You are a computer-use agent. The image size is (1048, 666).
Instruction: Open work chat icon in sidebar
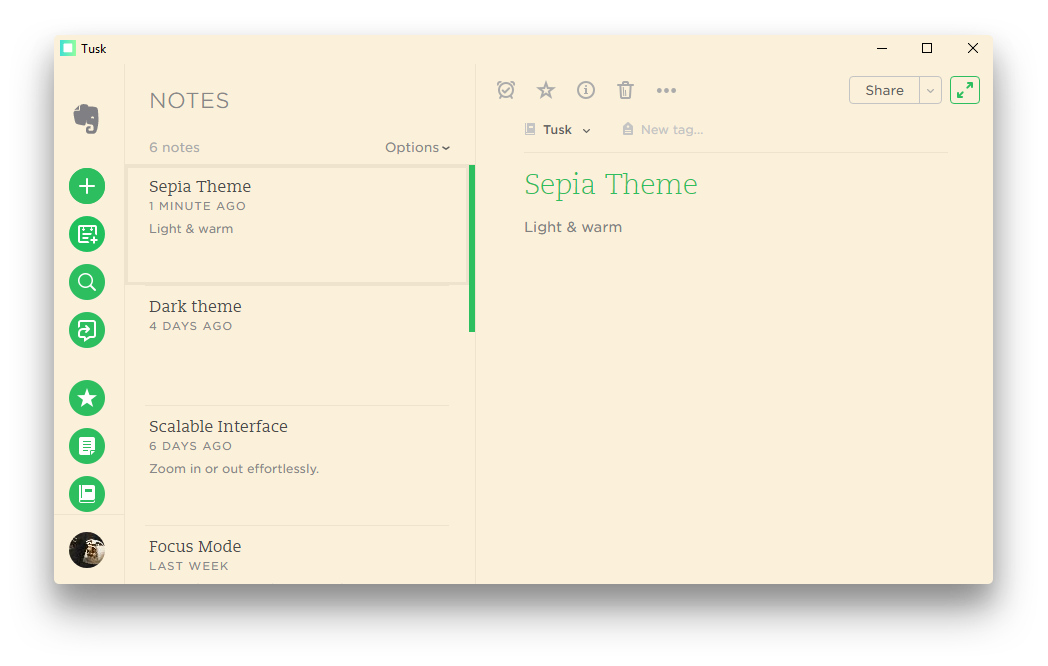click(87, 330)
